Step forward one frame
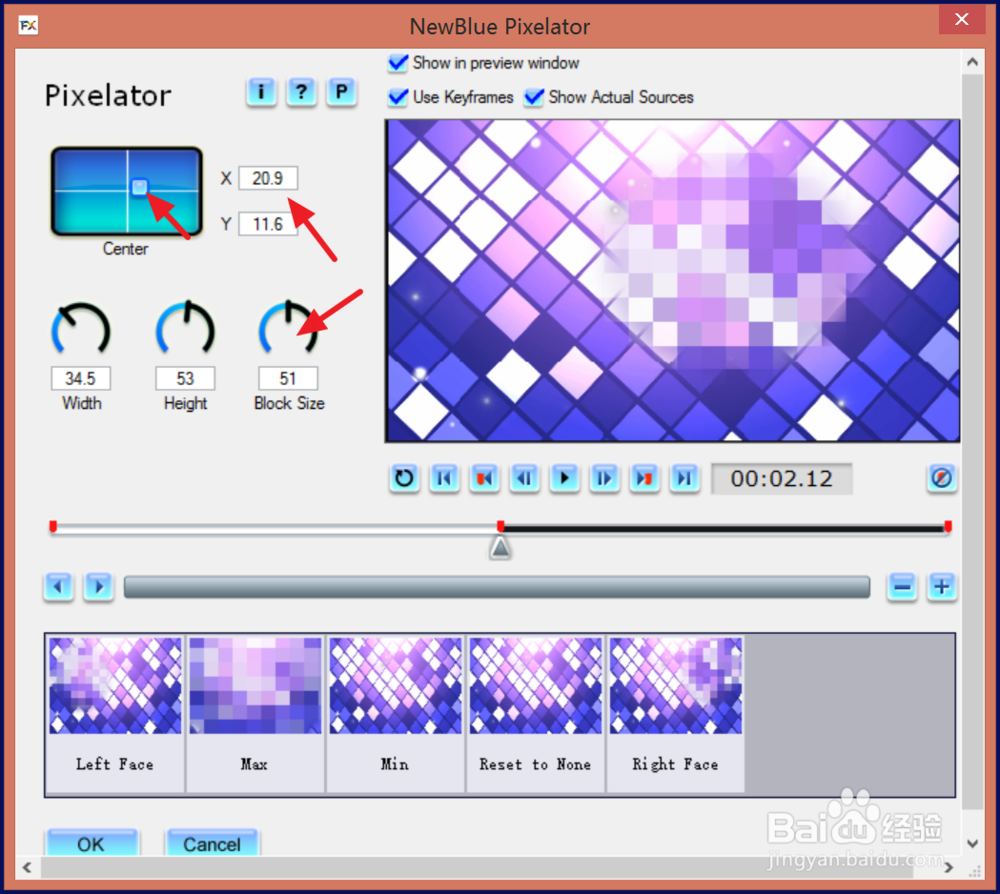 point(605,478)
